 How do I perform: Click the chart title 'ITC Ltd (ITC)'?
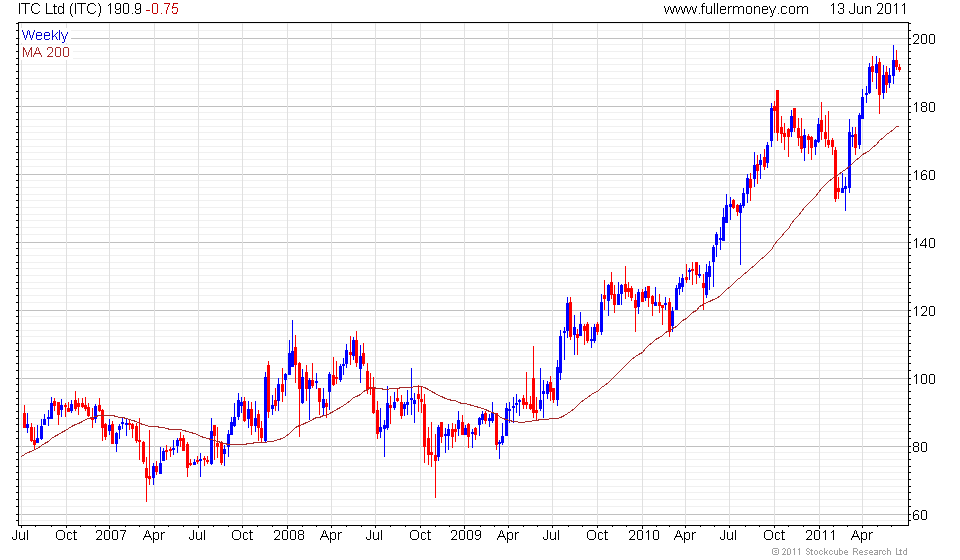(60, 9)
